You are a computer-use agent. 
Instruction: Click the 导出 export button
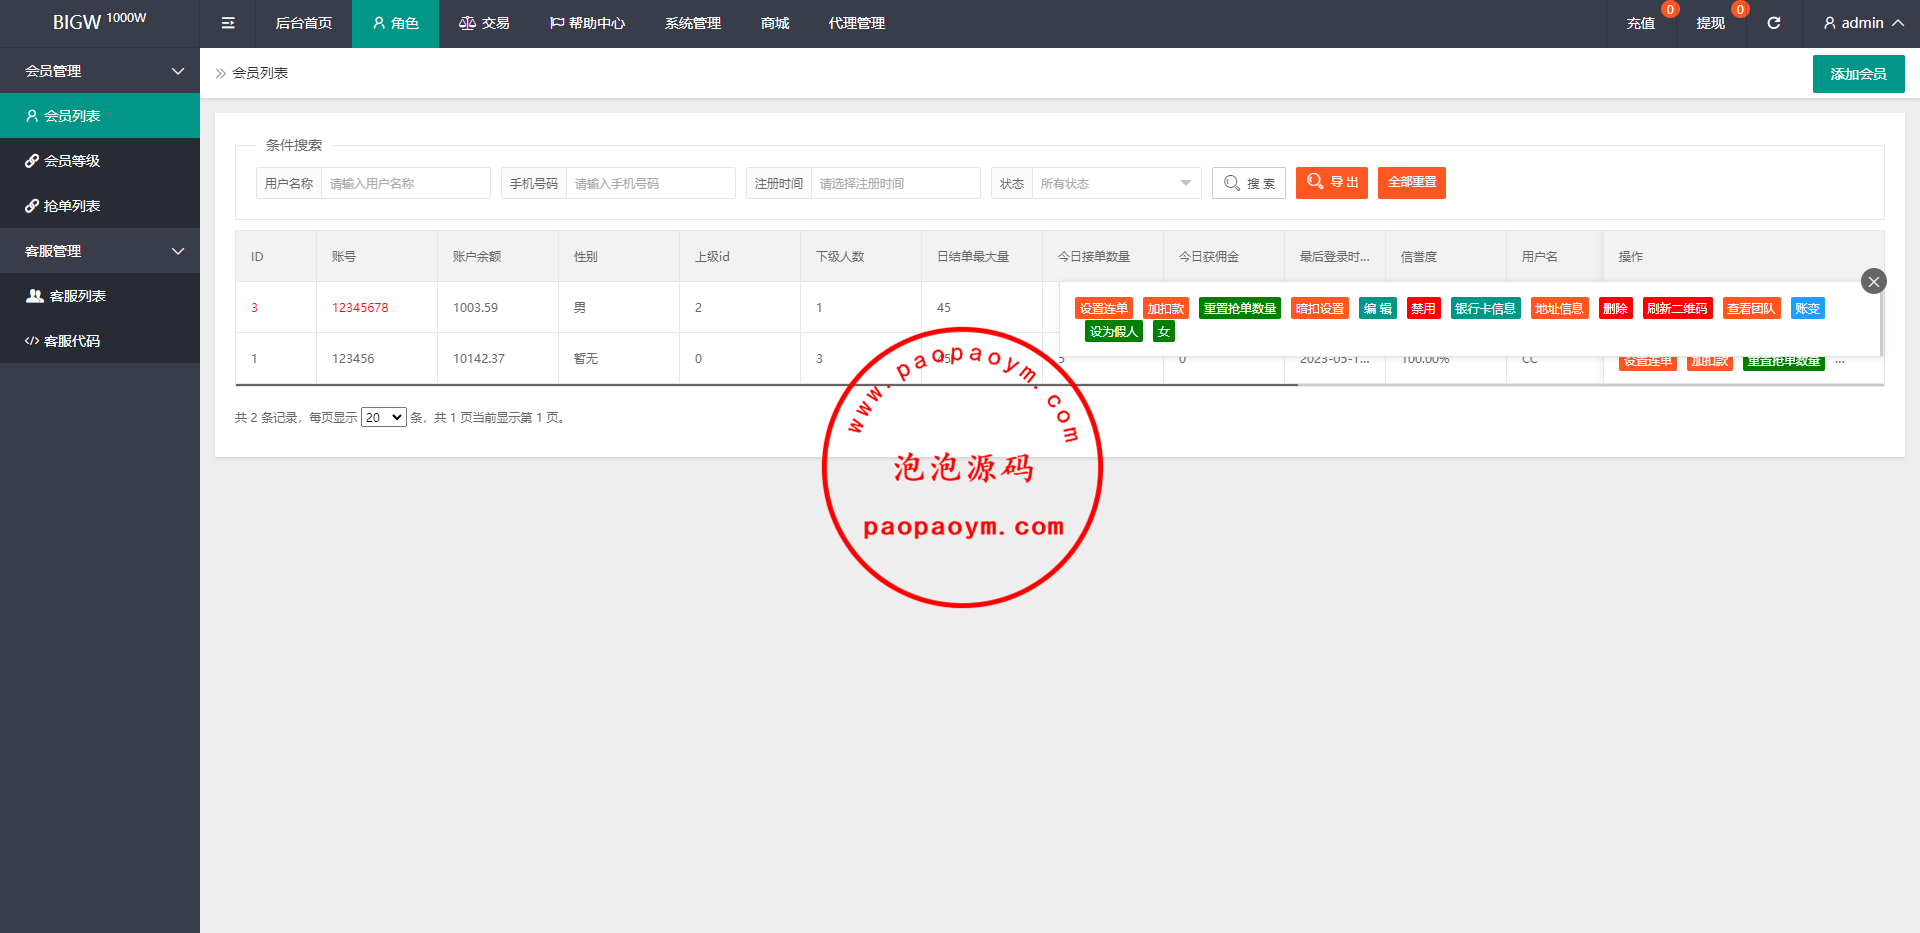coord(1331,182)
